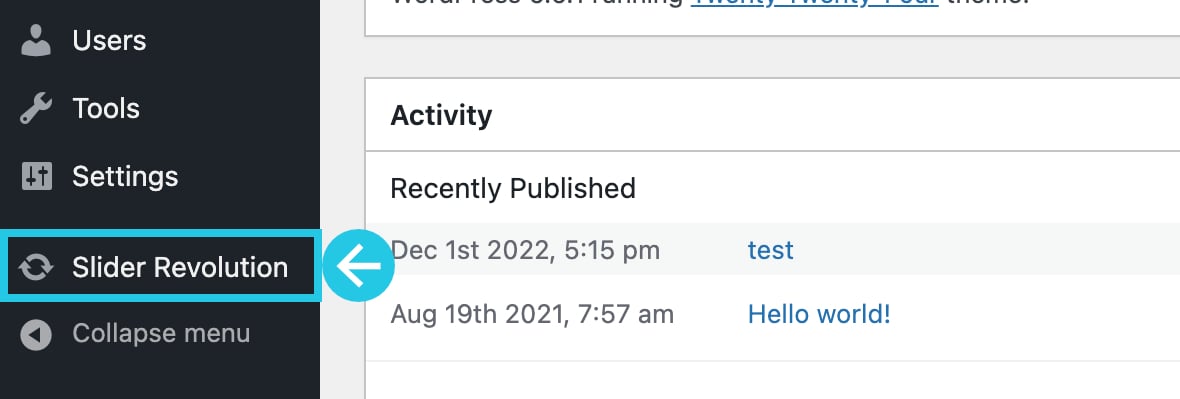Click the Slider Revolution circular arrows icon

coord(35,267)
